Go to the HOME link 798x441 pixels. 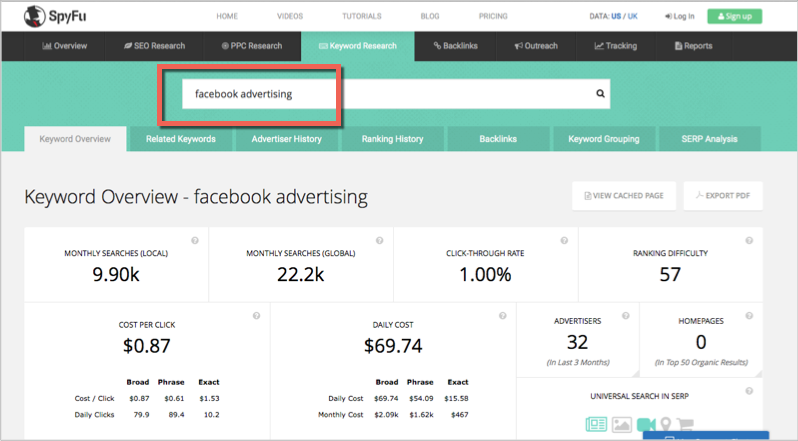point(227,16)
